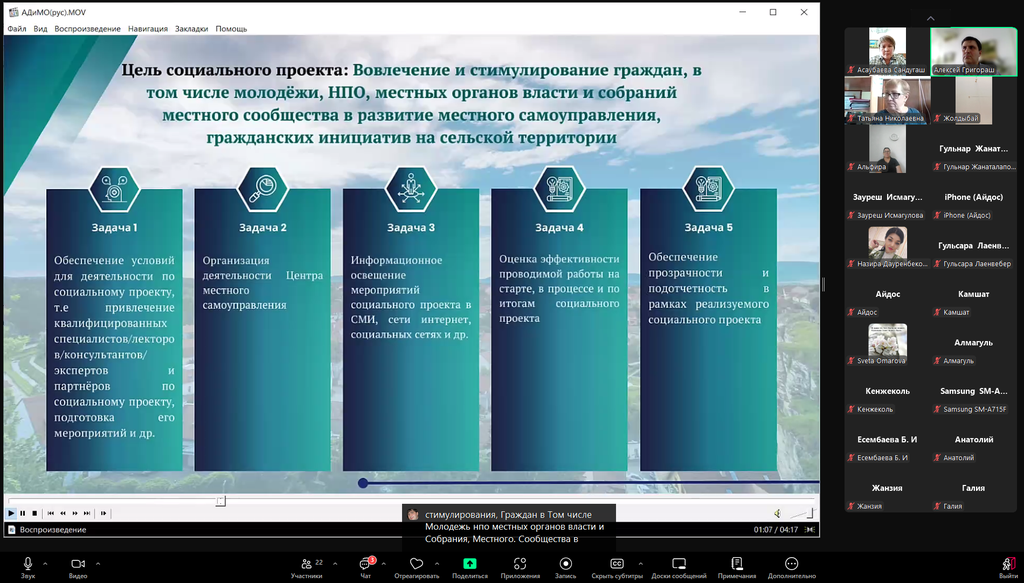Open the Закладки menu in media player
The height and width of the screenshot is (583, 1024).
click(191, 29)
